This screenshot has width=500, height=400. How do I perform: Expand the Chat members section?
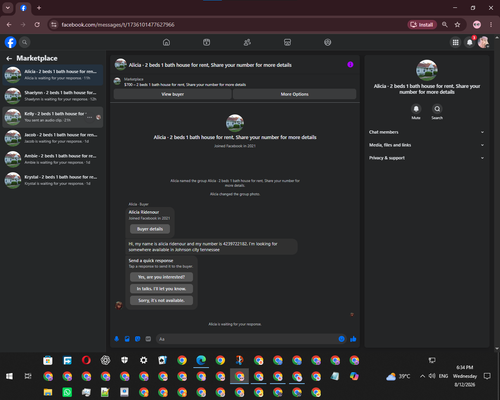pyautogui.click(x=427, y=132)
